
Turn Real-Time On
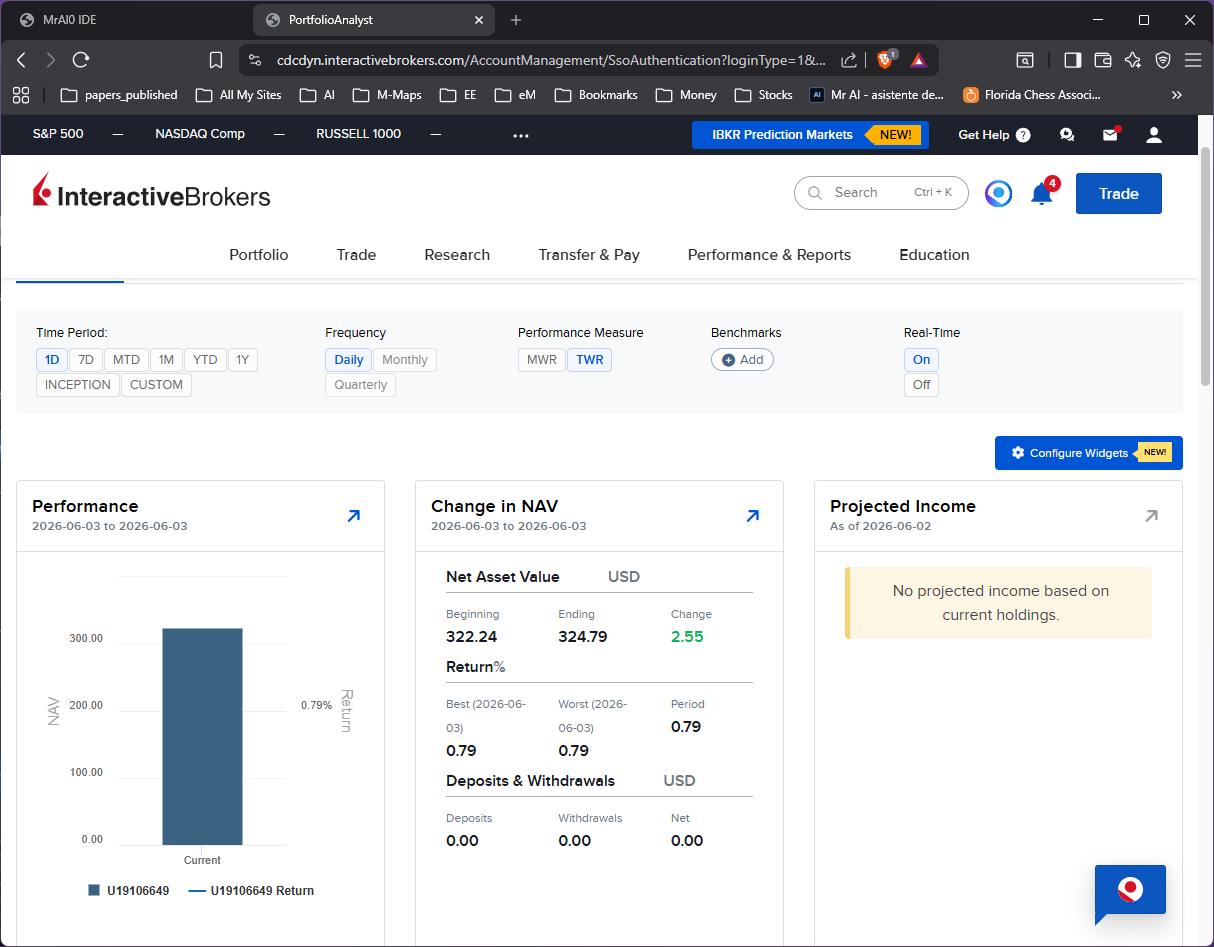pyautogui.click(x=921, y=360)
